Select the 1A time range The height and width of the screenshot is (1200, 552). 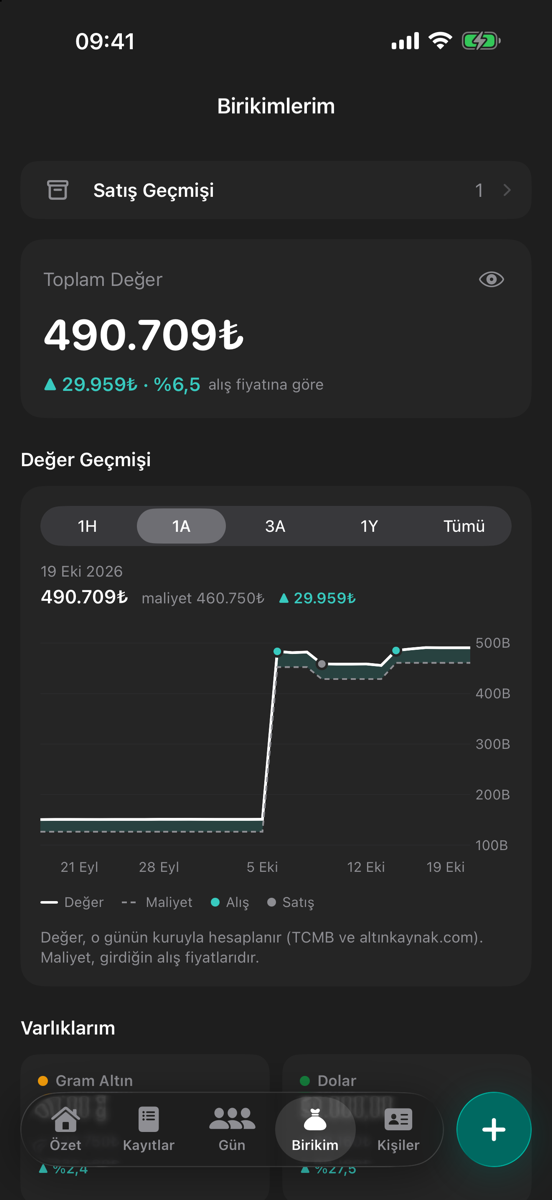click(x=181, y=526)
